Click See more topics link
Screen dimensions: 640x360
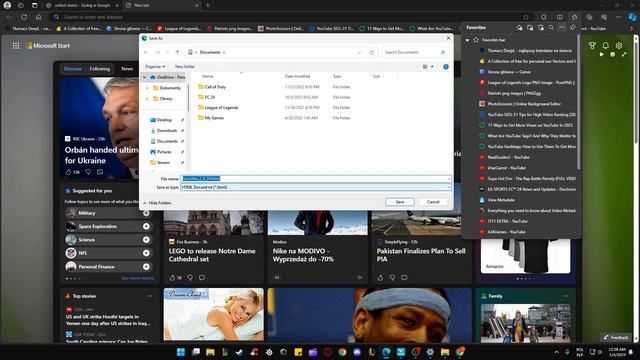coord(138,278)
